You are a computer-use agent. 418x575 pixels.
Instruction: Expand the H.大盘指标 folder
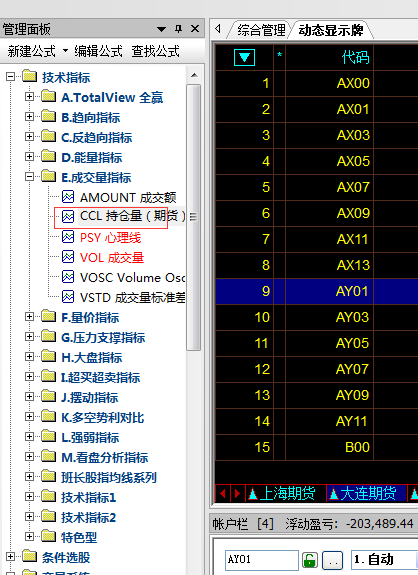pyautogui.click(x=29, y=356)
